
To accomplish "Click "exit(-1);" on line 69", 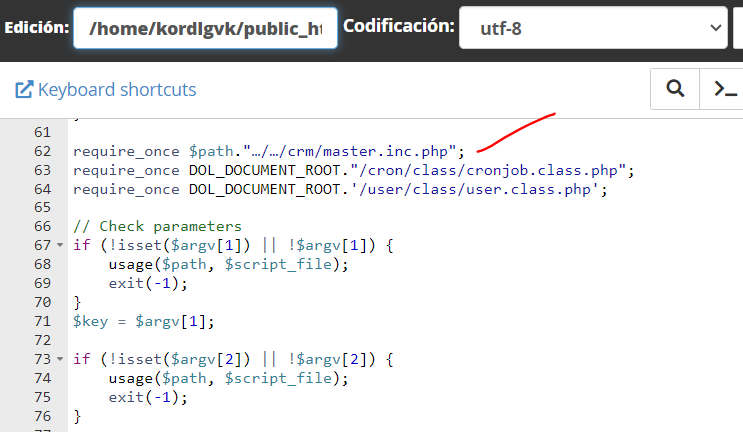I will click(148, 283).
